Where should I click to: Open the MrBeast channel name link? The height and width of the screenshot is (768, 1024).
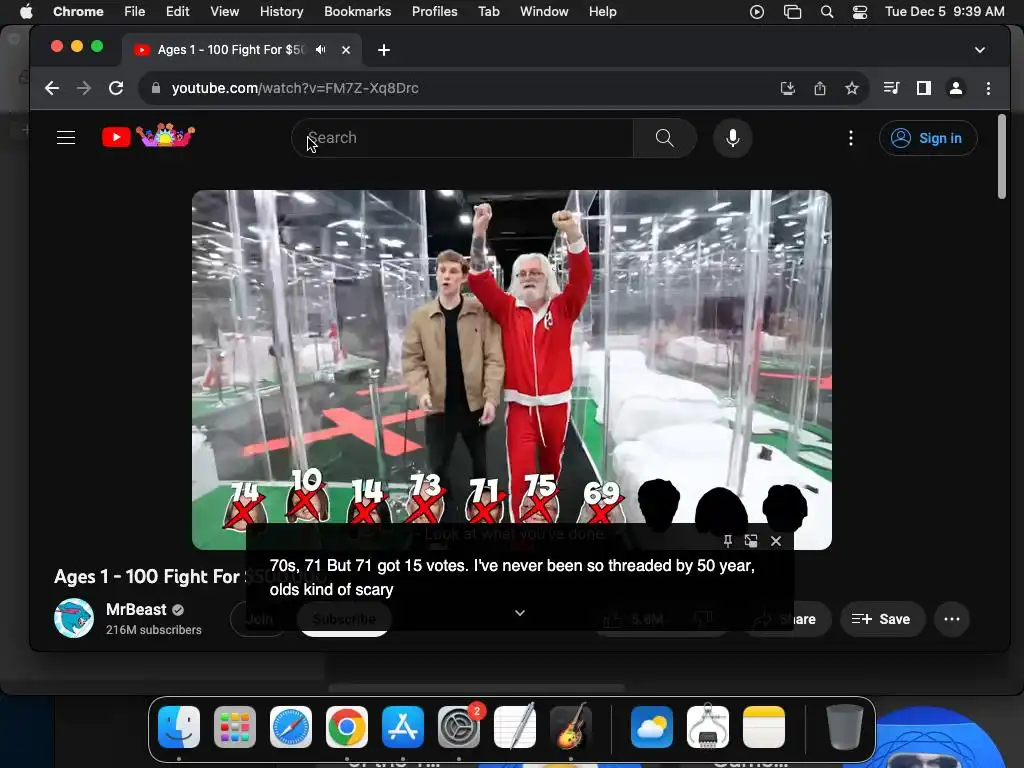tap(136, 609)
